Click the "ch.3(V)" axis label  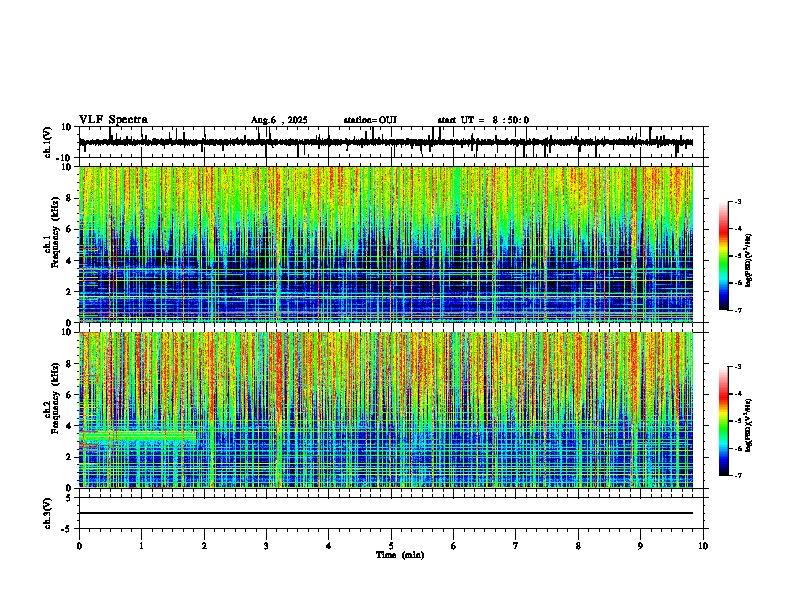(48, 513)
